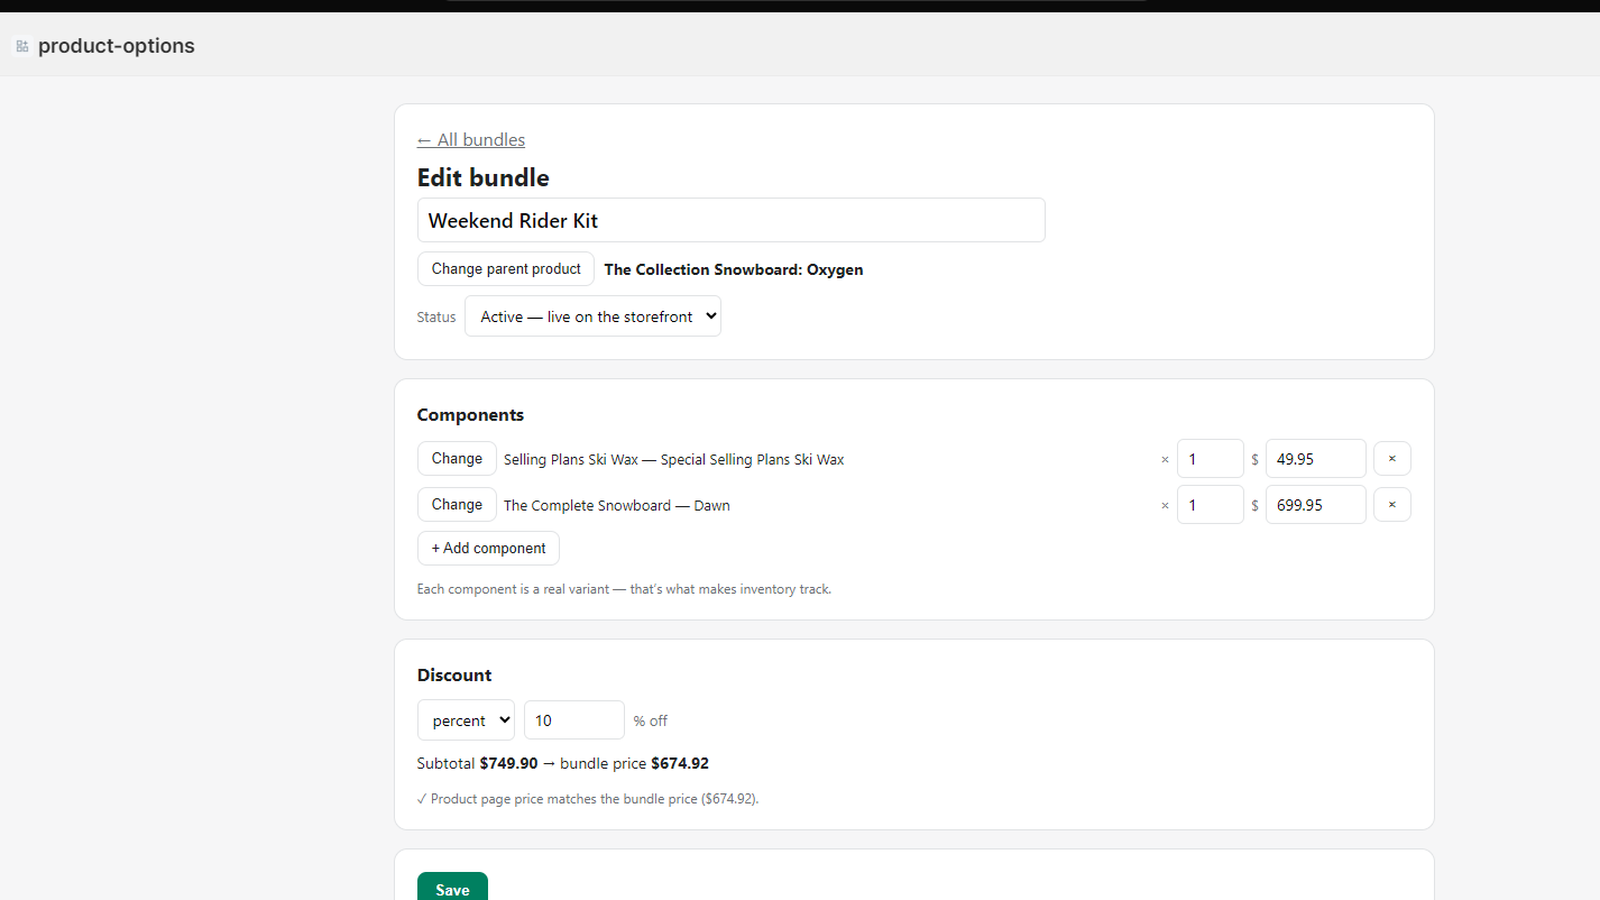Click the Ski Wax quantity field
Screen dimensions: 1600x900
point(1210,459)
